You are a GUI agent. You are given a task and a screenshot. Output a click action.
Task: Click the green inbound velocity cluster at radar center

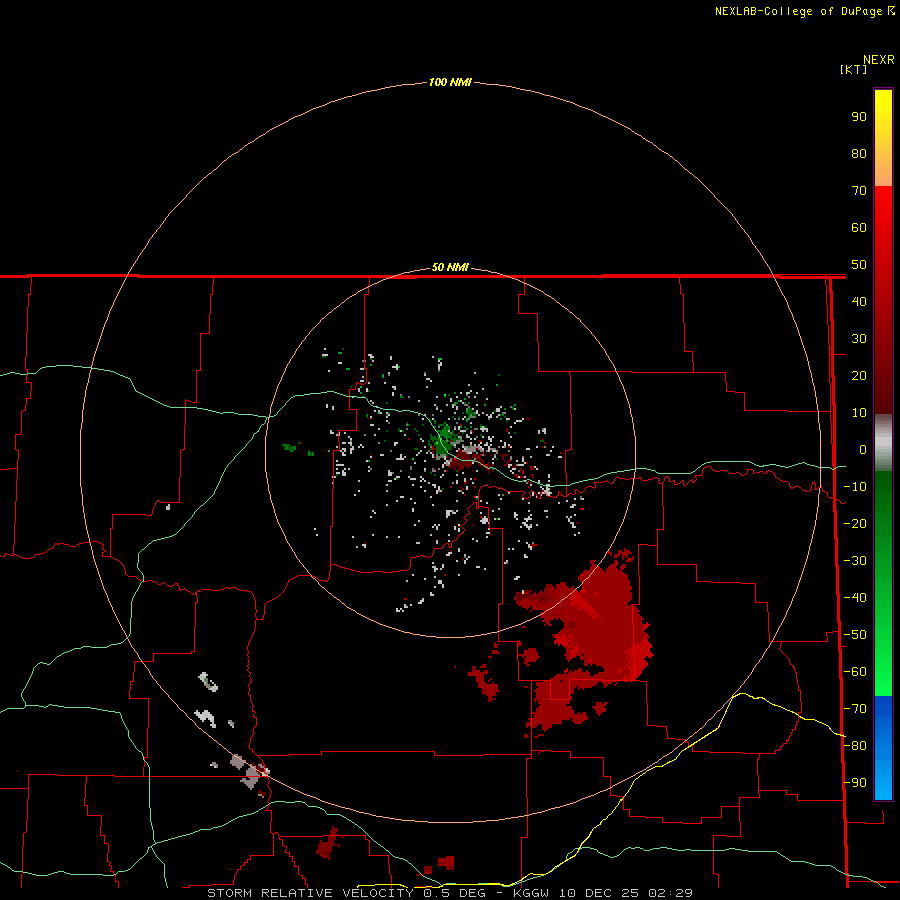[443, 439]
